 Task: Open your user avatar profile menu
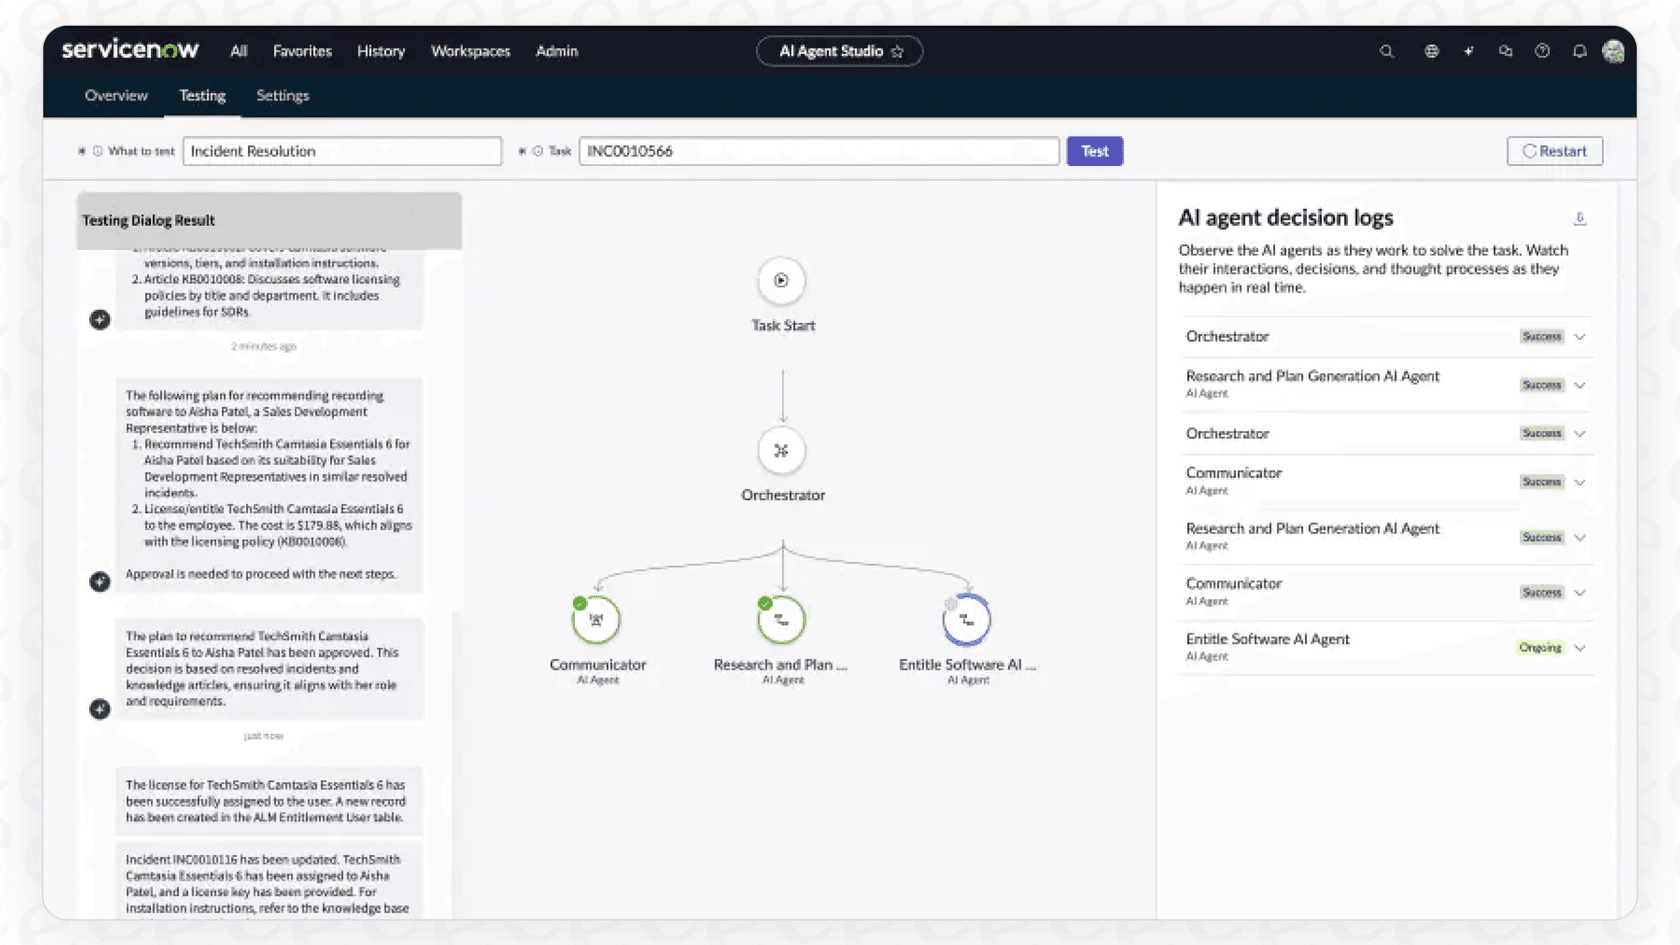click(x=1614, y=51)
